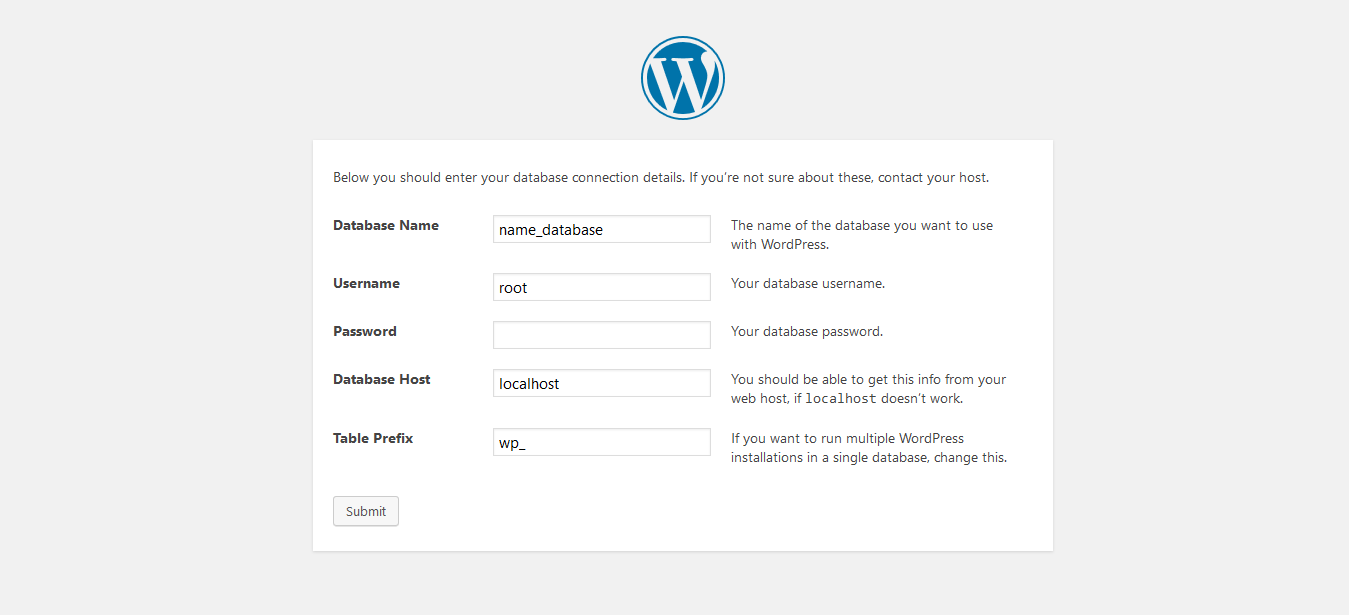Click the monospaced localhost text in help sentence

839,397
